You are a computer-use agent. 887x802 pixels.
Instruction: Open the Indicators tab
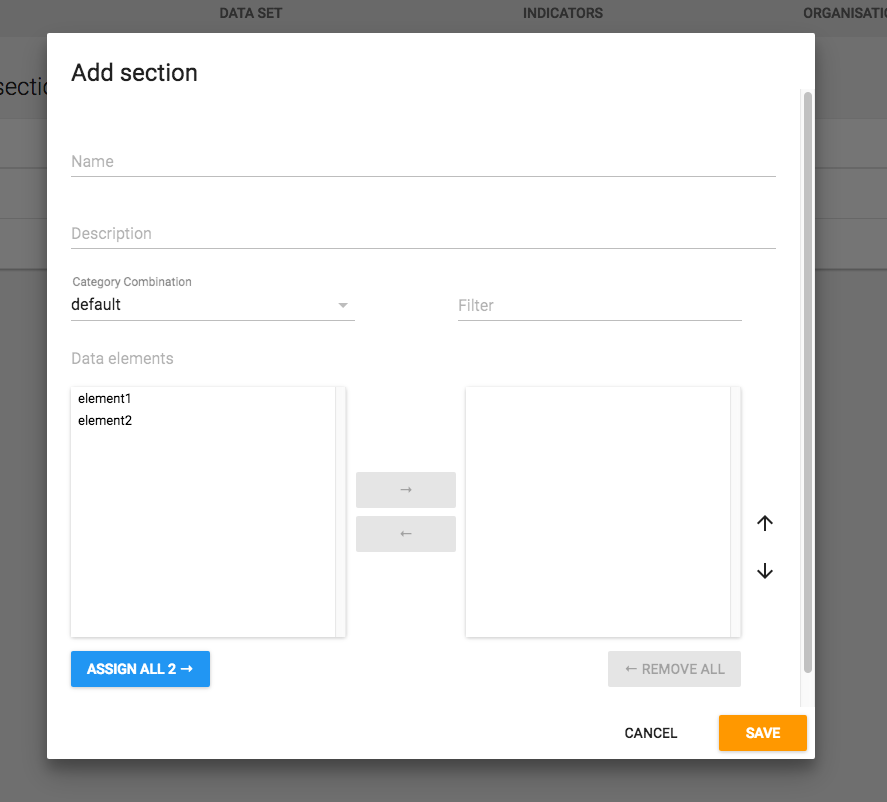pyautogui.click(x=563, y=14)
